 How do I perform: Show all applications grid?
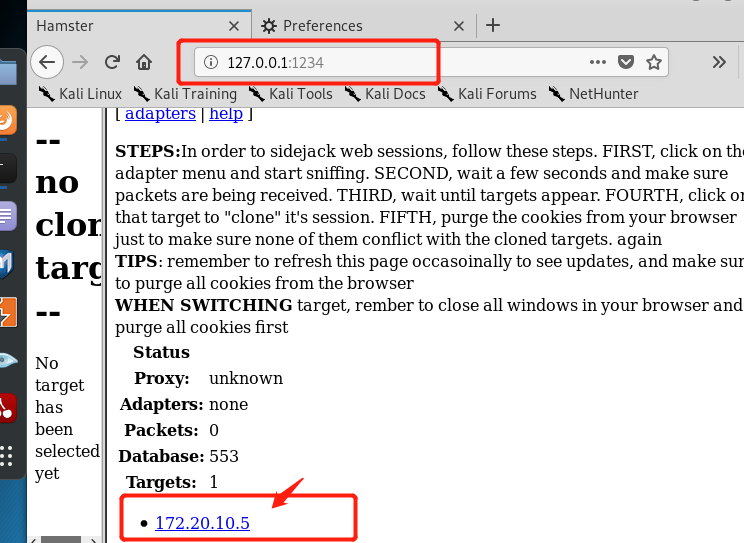6,456
